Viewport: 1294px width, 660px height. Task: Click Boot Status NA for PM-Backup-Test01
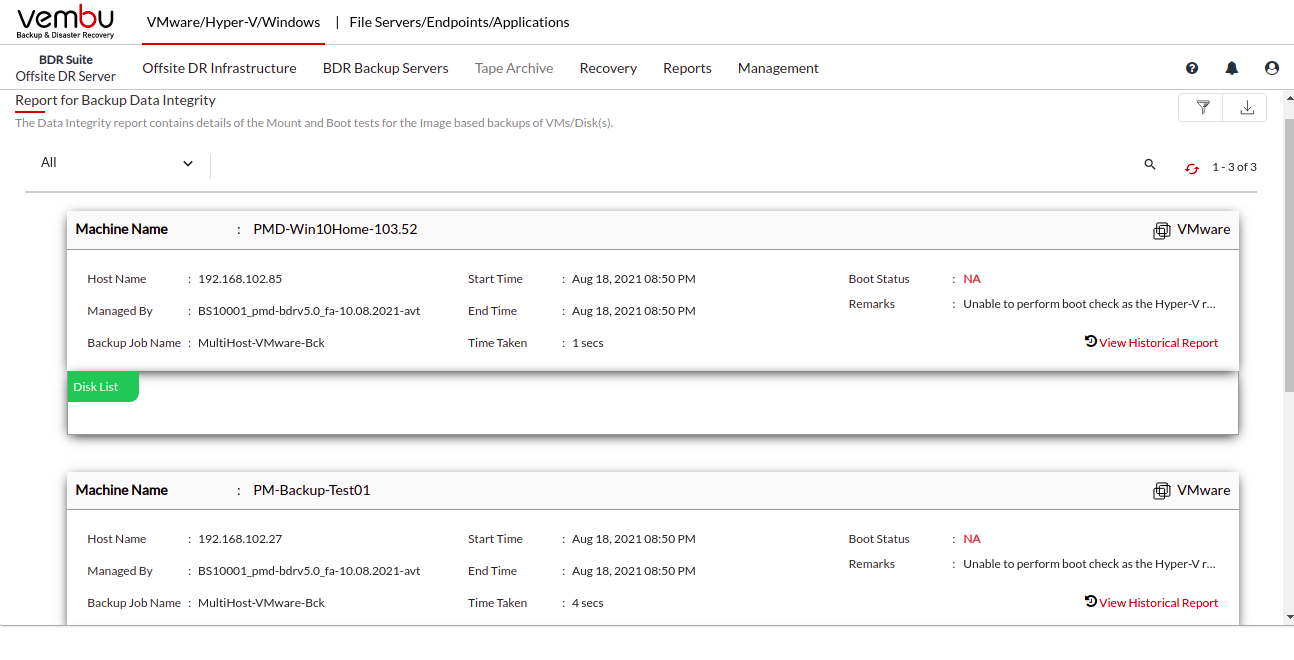click(x=972, y=539)
